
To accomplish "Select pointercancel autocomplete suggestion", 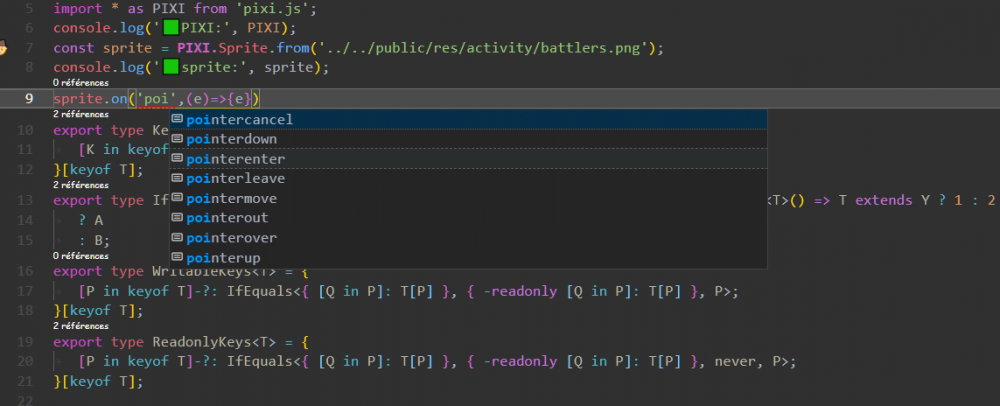I will [468, 119].
